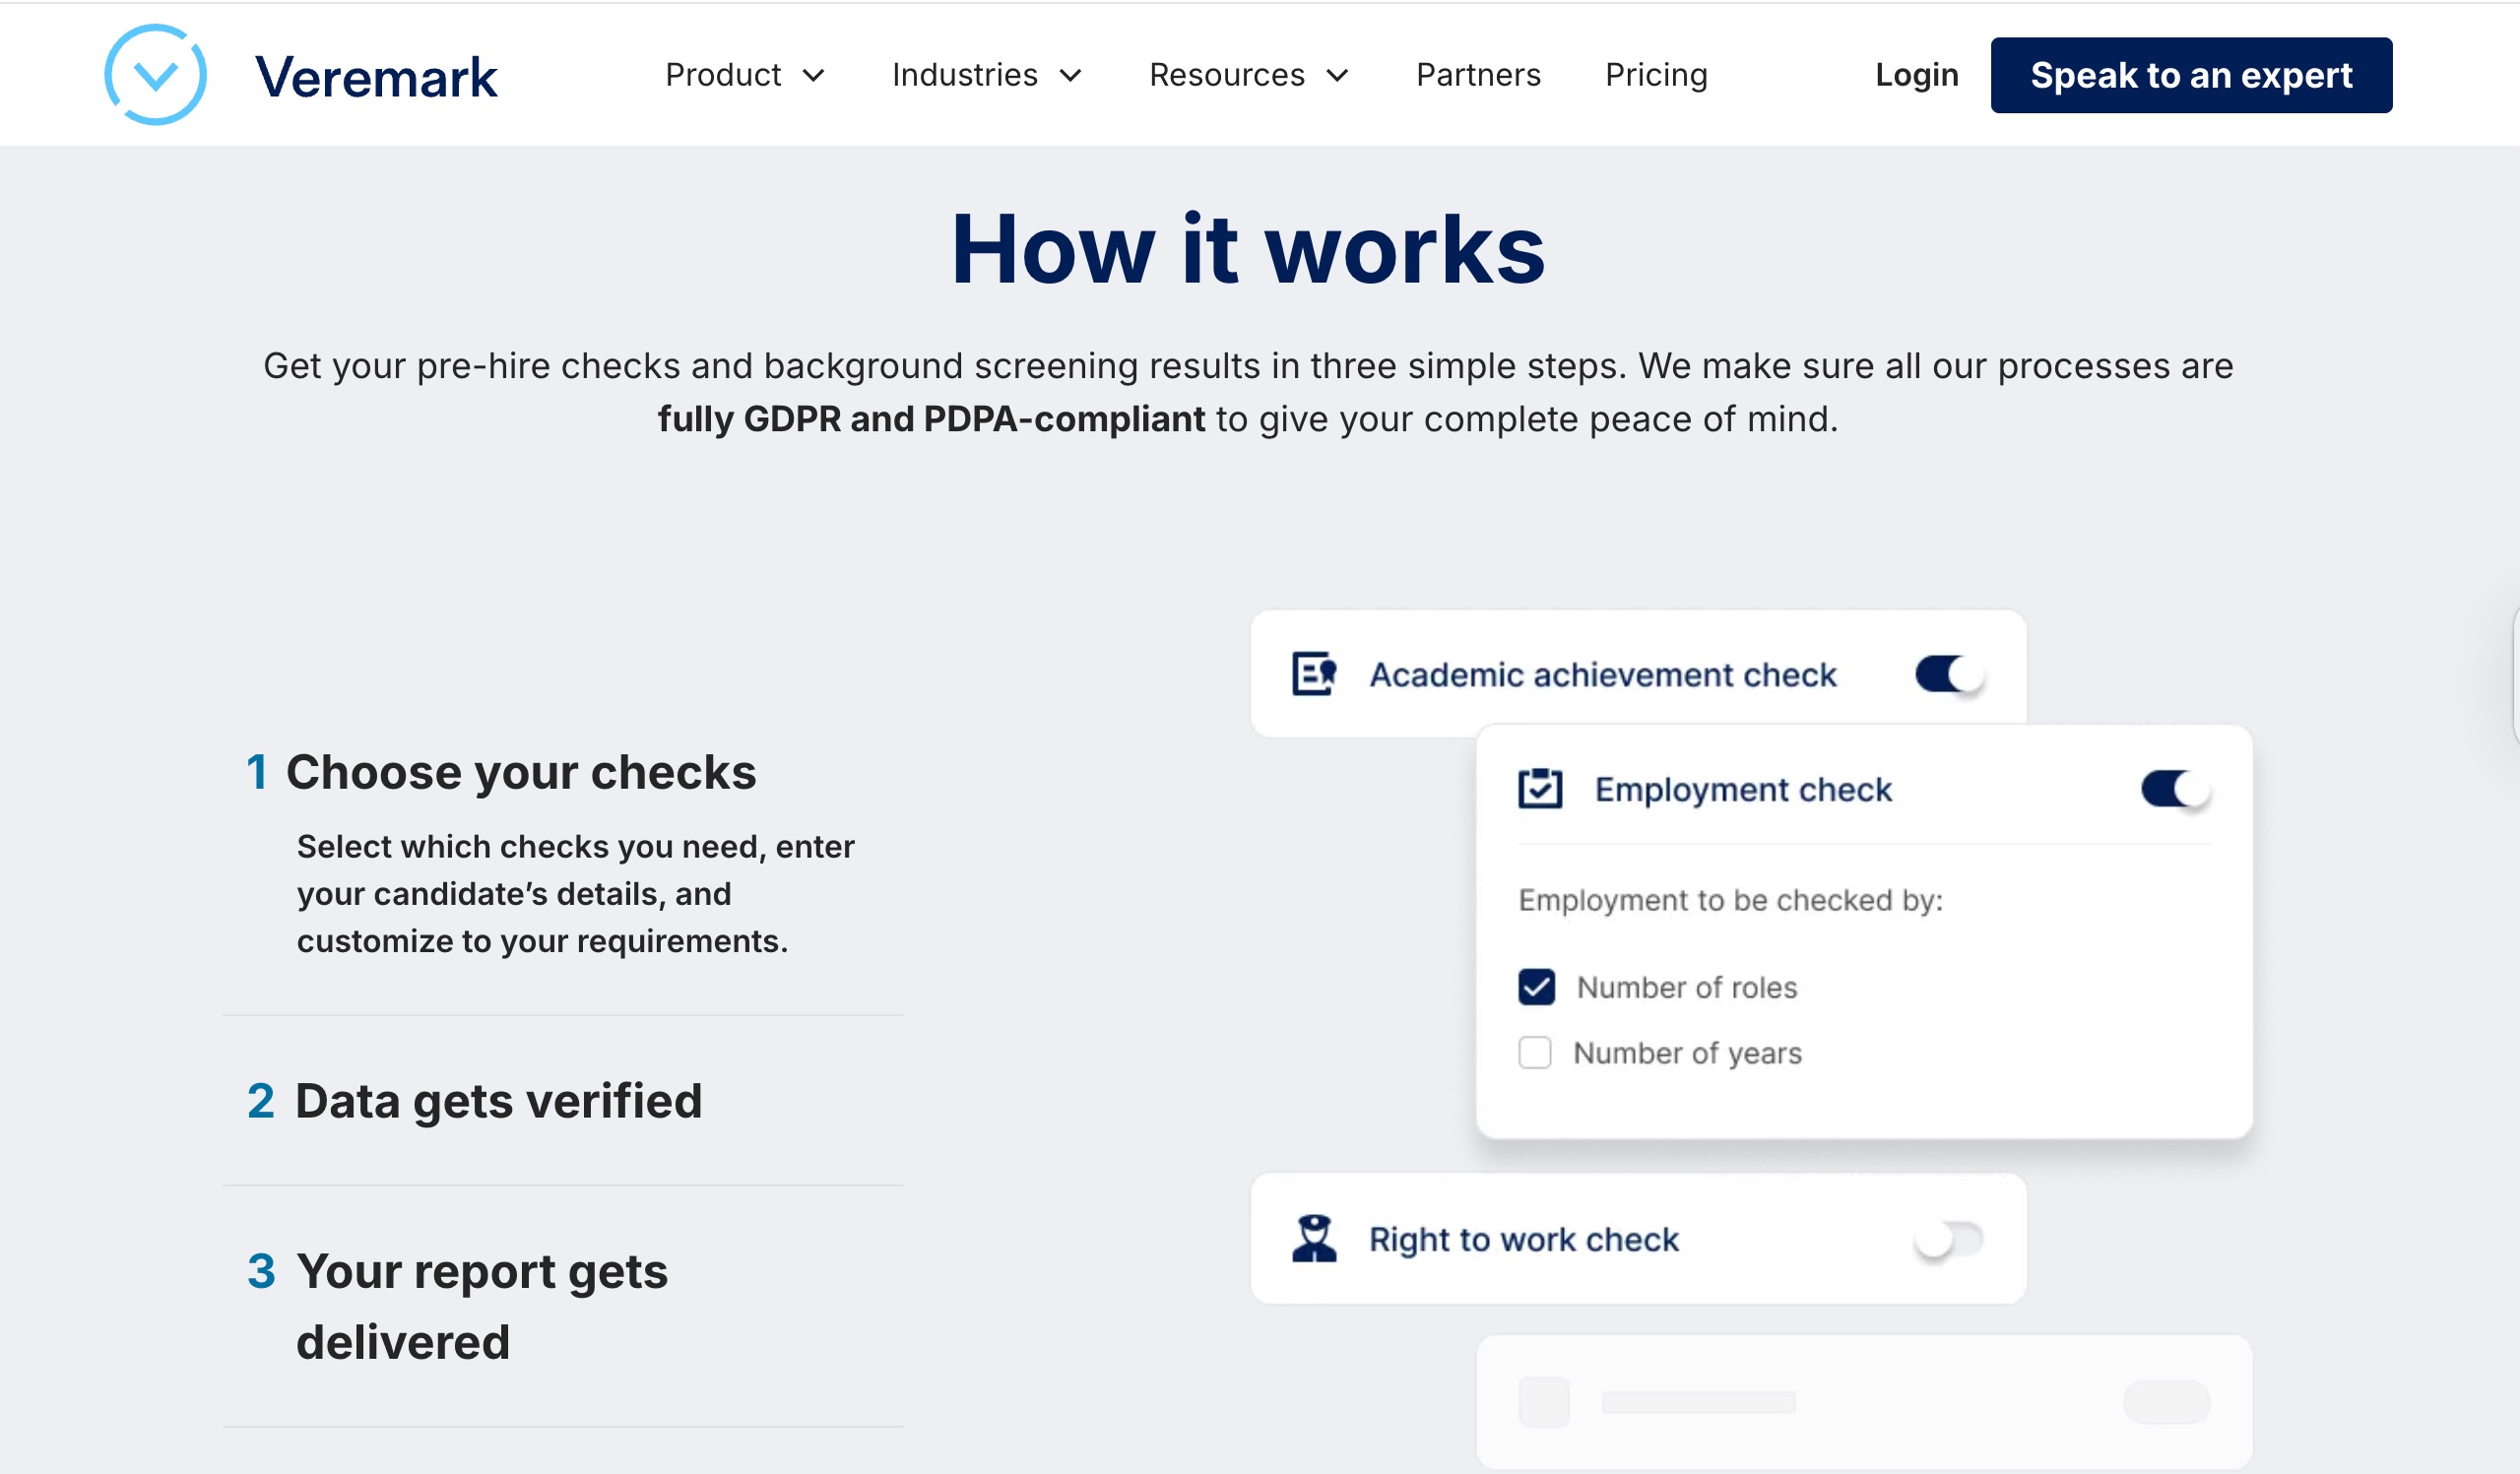Click the Login link
Screen dimensions: 2520x1474
(x=1916, y=75)
